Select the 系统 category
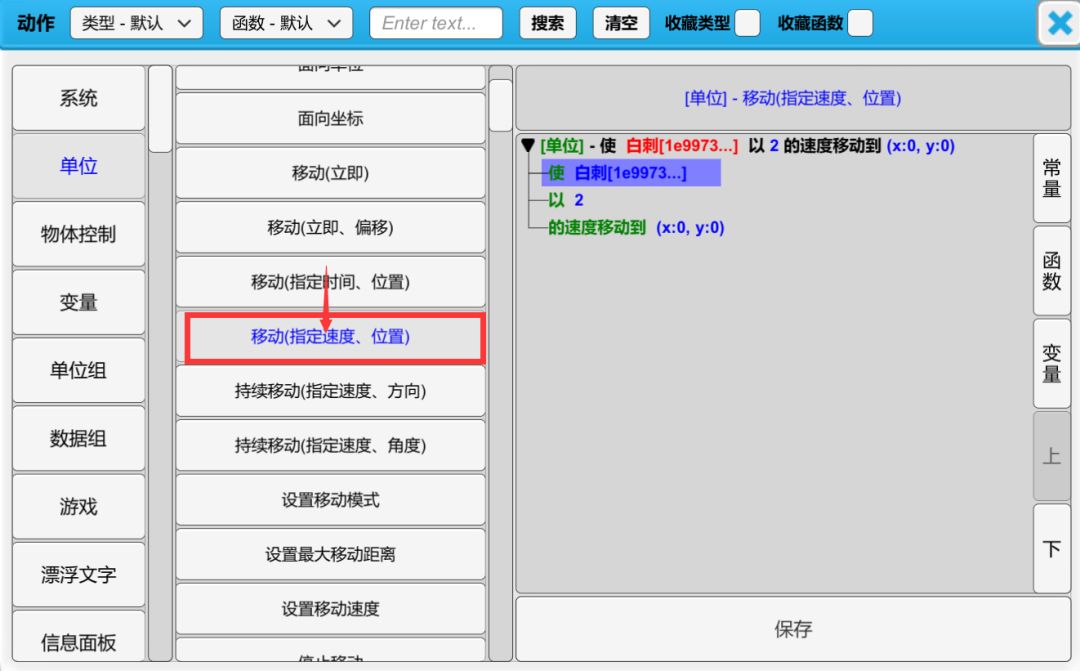The width and height of the screenshot is (1080, 671). [79, 98]
